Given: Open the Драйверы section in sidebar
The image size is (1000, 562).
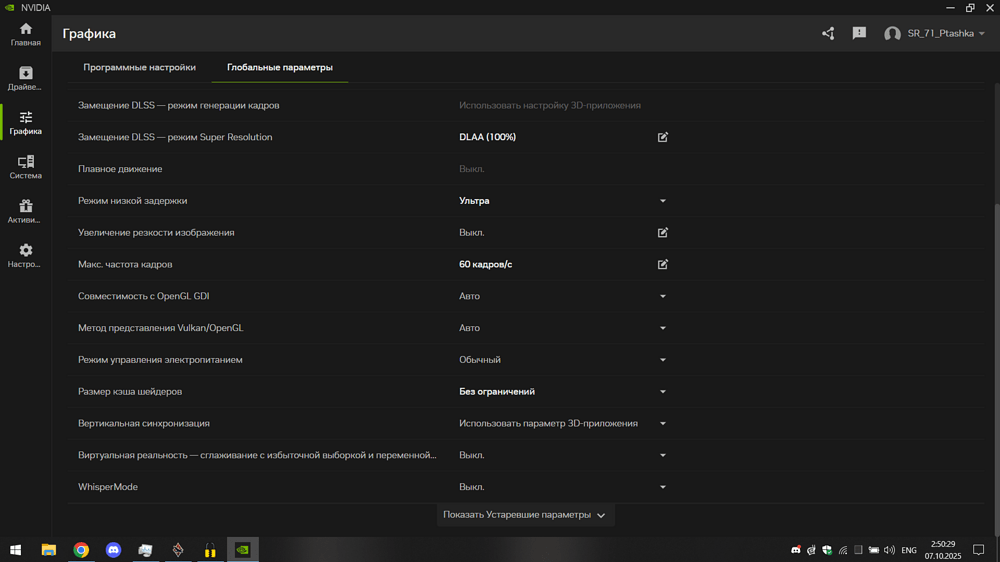Looking at the screenshot, I should (26, 78).
